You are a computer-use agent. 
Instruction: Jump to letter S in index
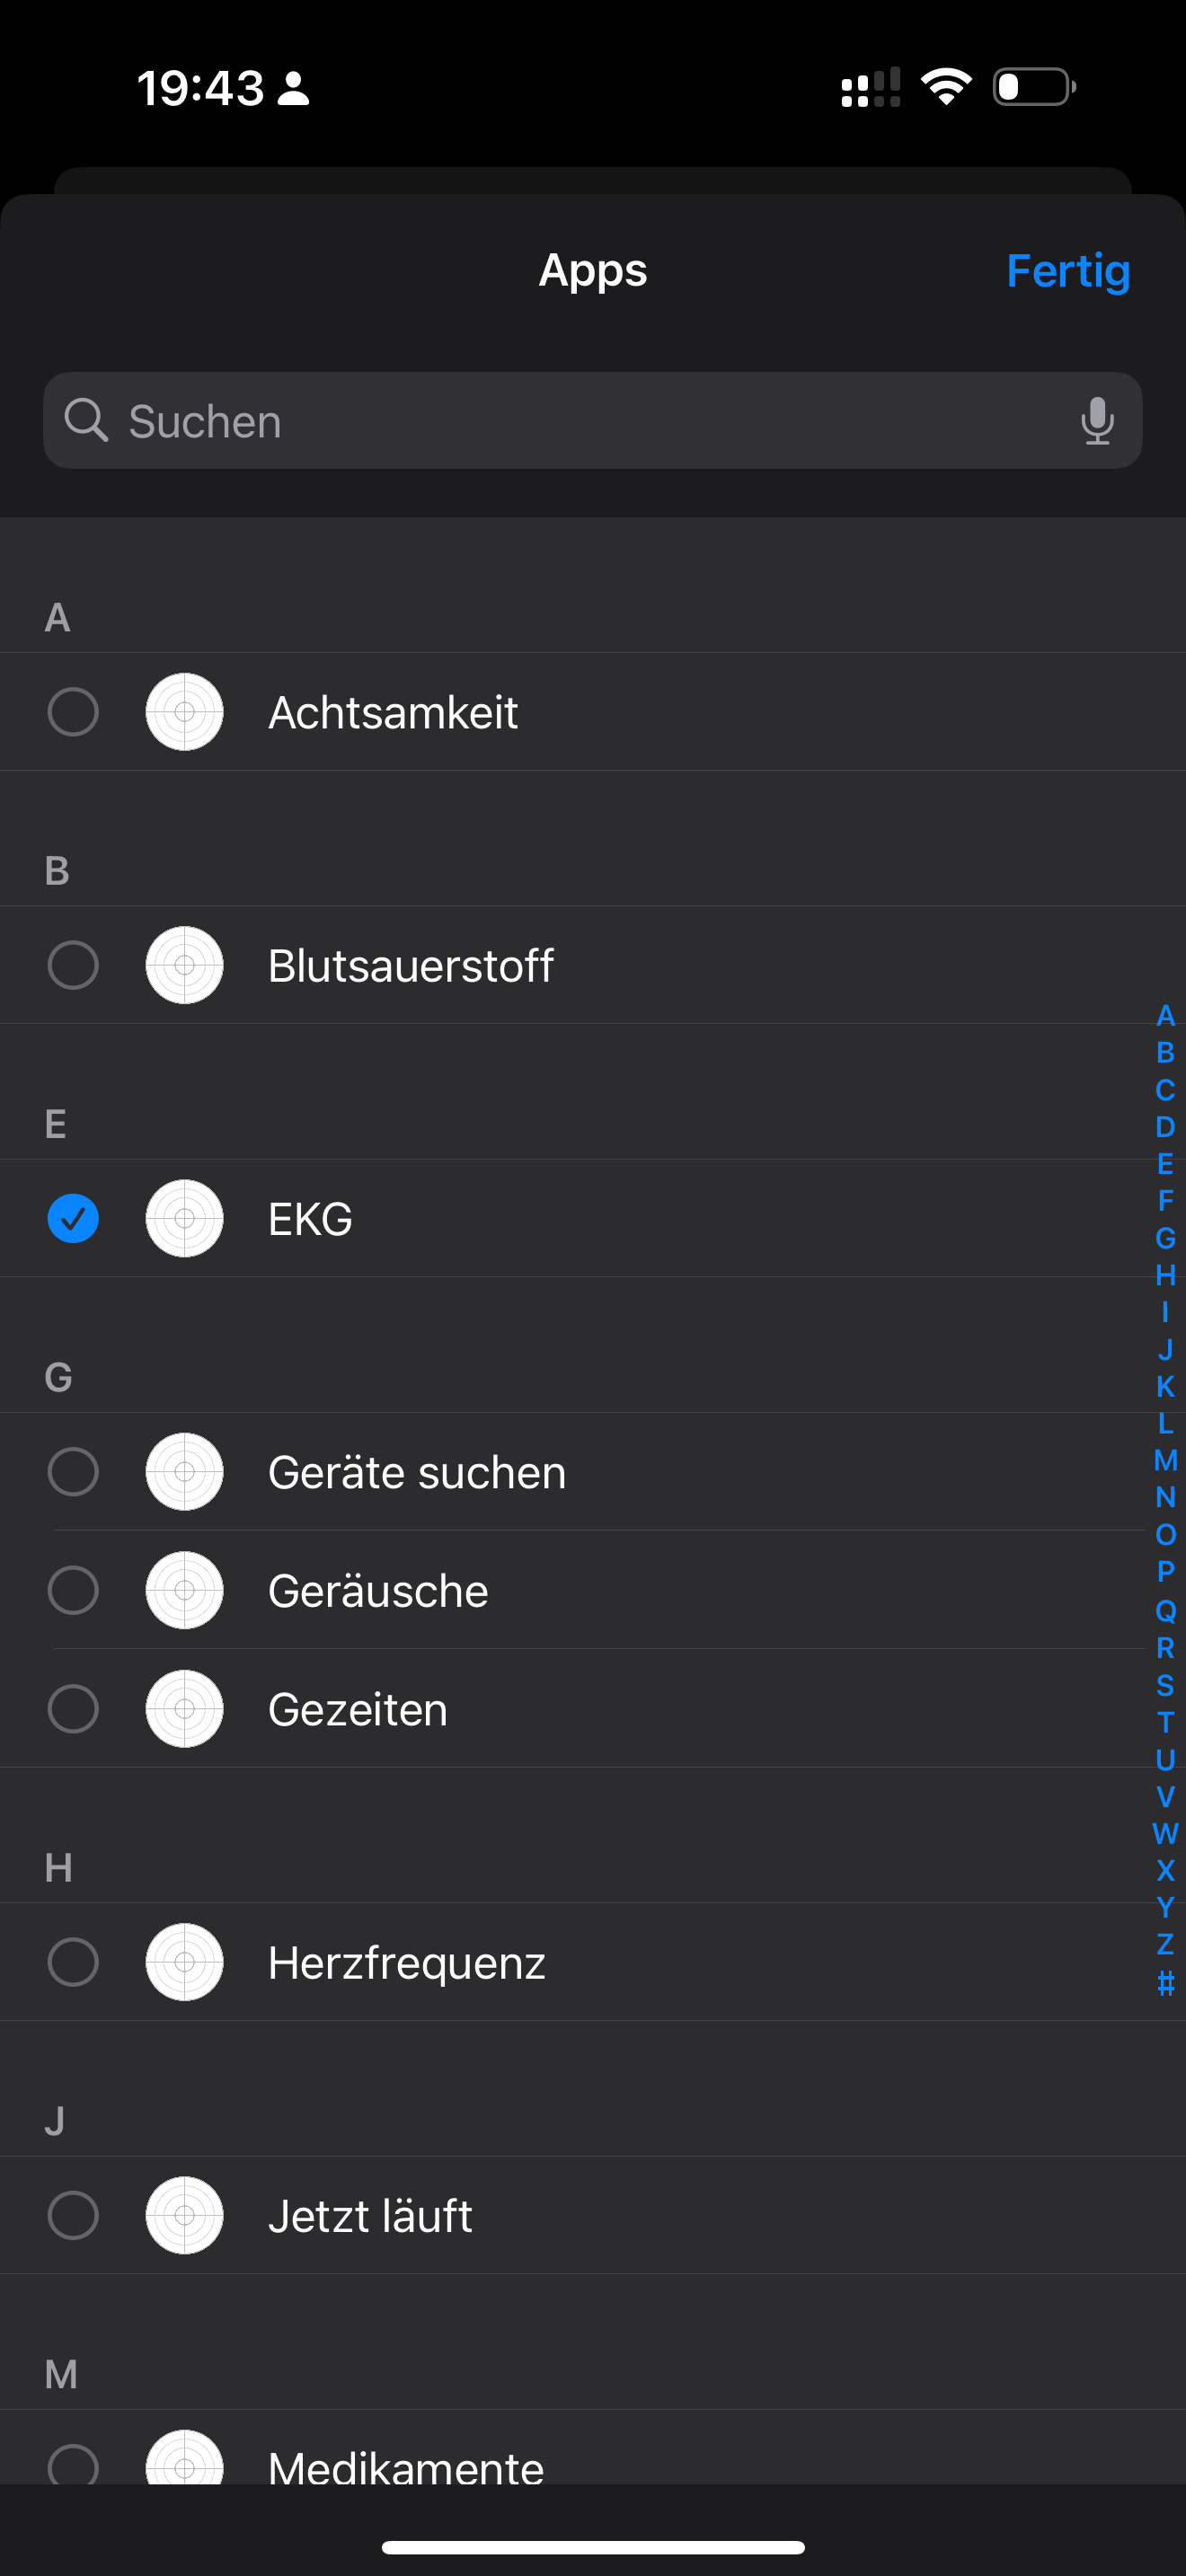1165,1685
